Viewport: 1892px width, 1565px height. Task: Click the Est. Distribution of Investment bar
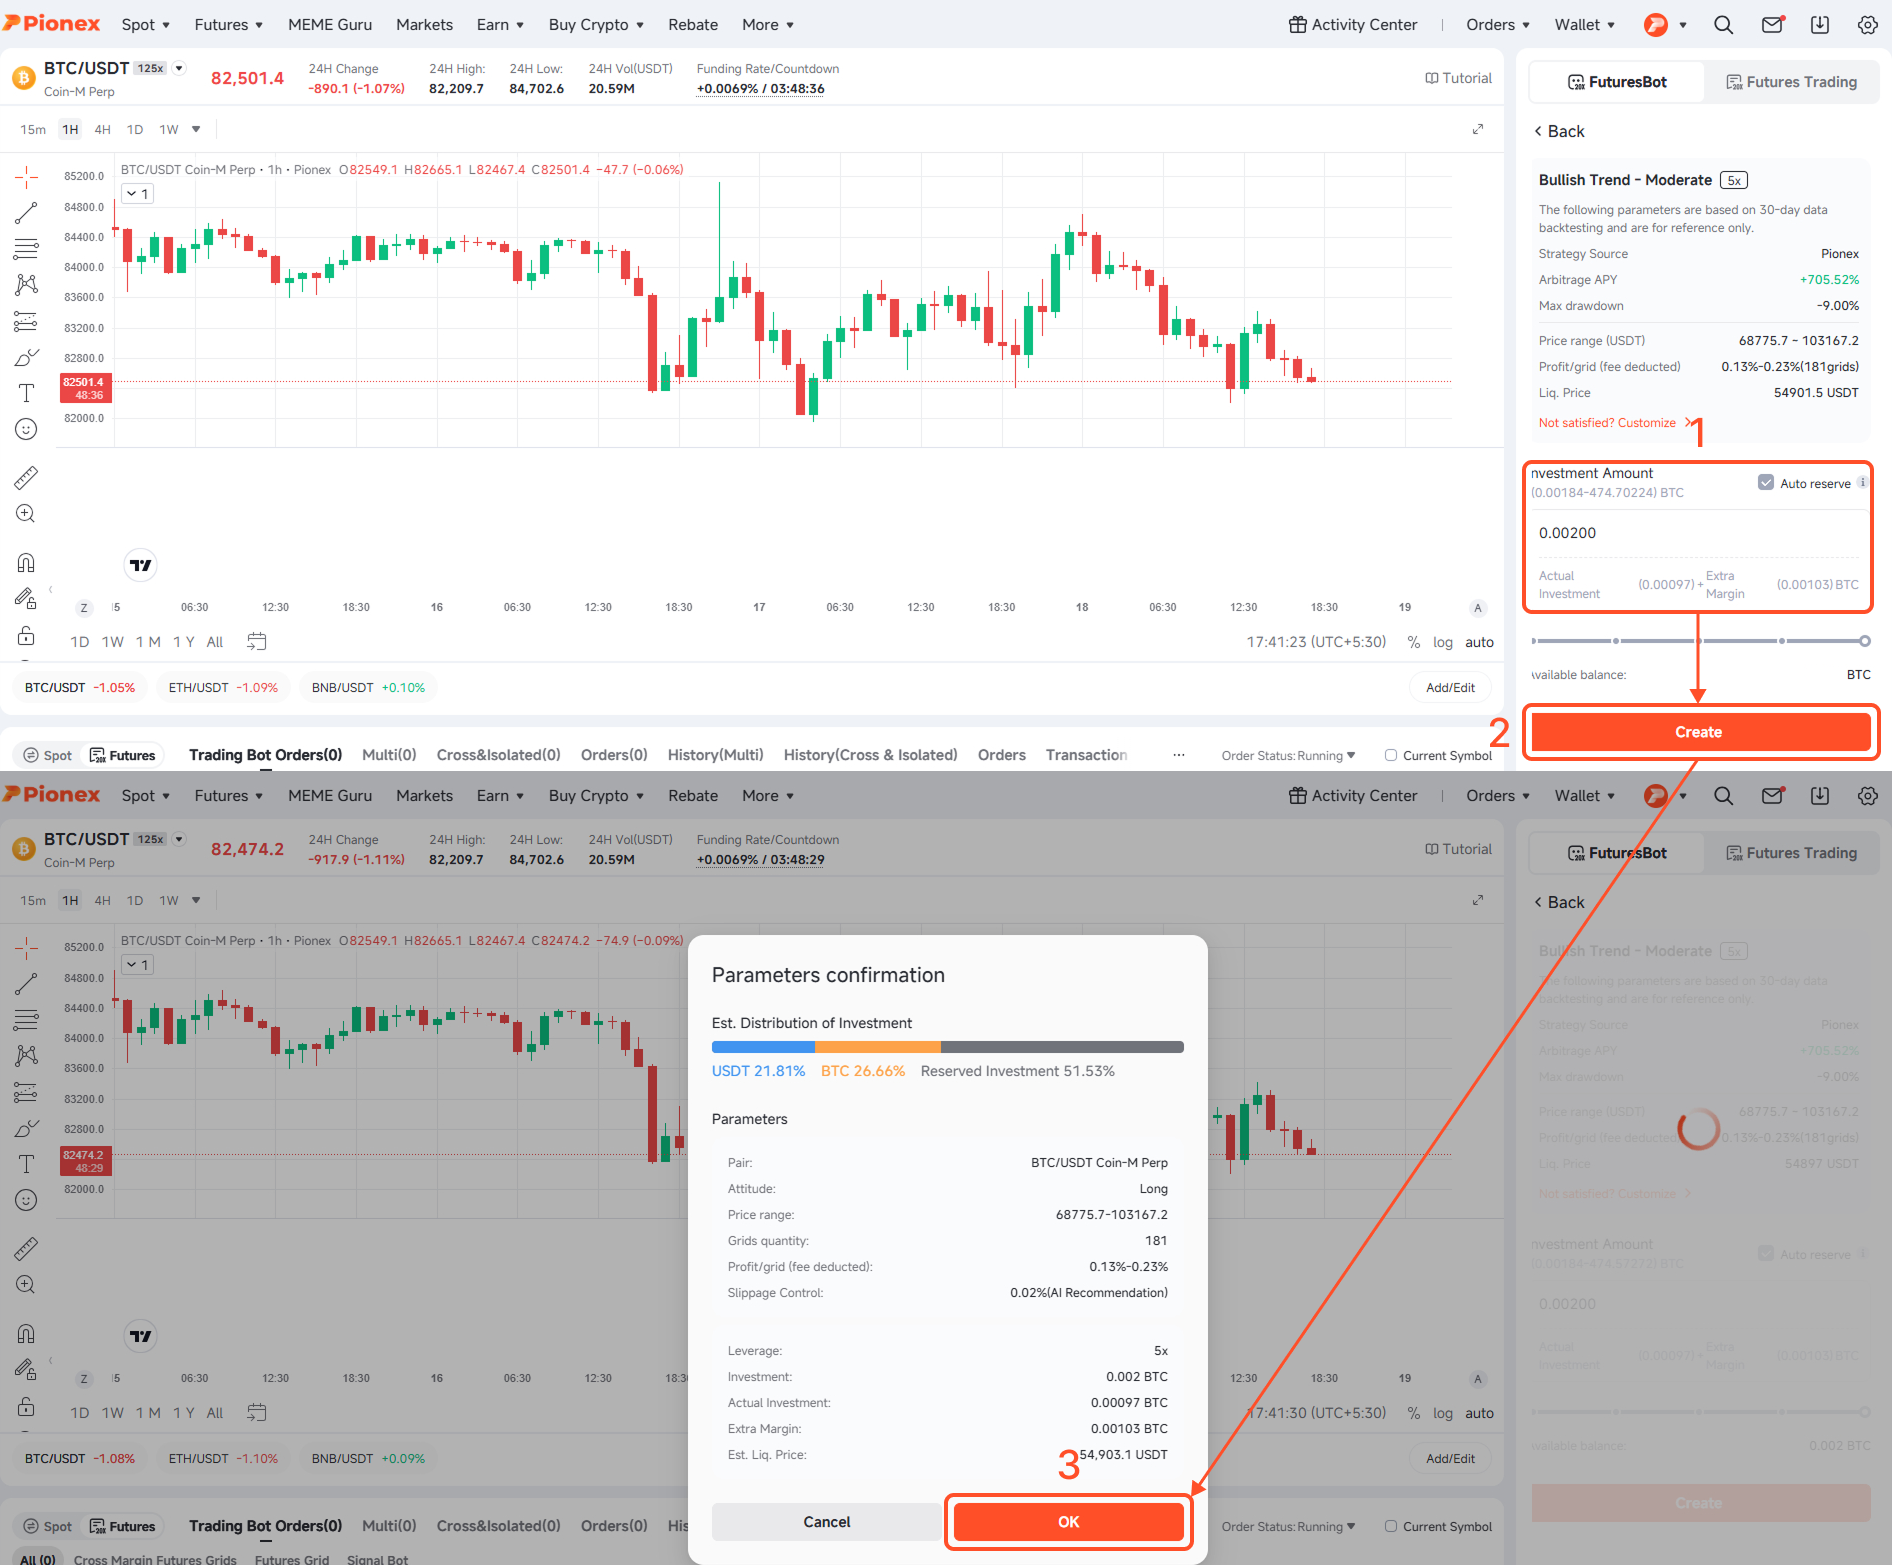pos(947,1047)
